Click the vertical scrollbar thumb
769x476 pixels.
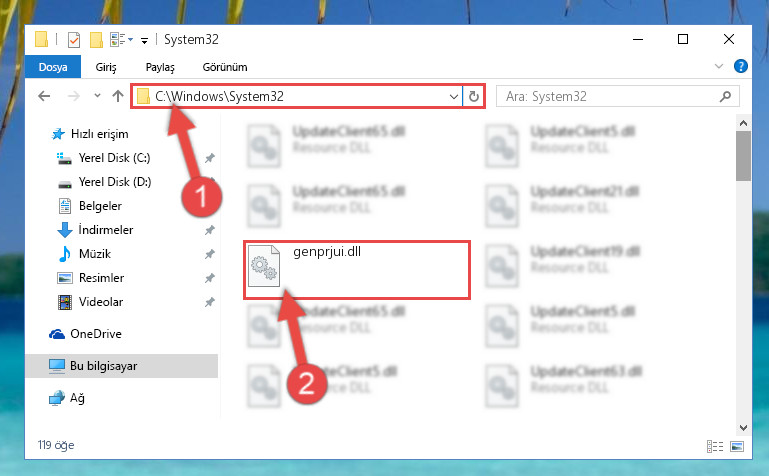[743, 156]
